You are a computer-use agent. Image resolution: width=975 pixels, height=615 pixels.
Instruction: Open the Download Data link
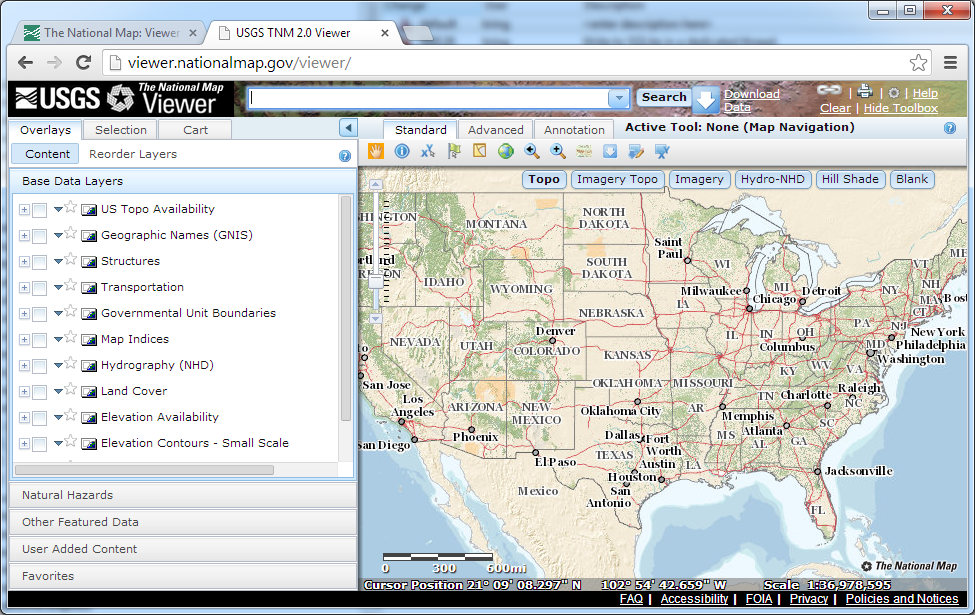pos(751,100)
